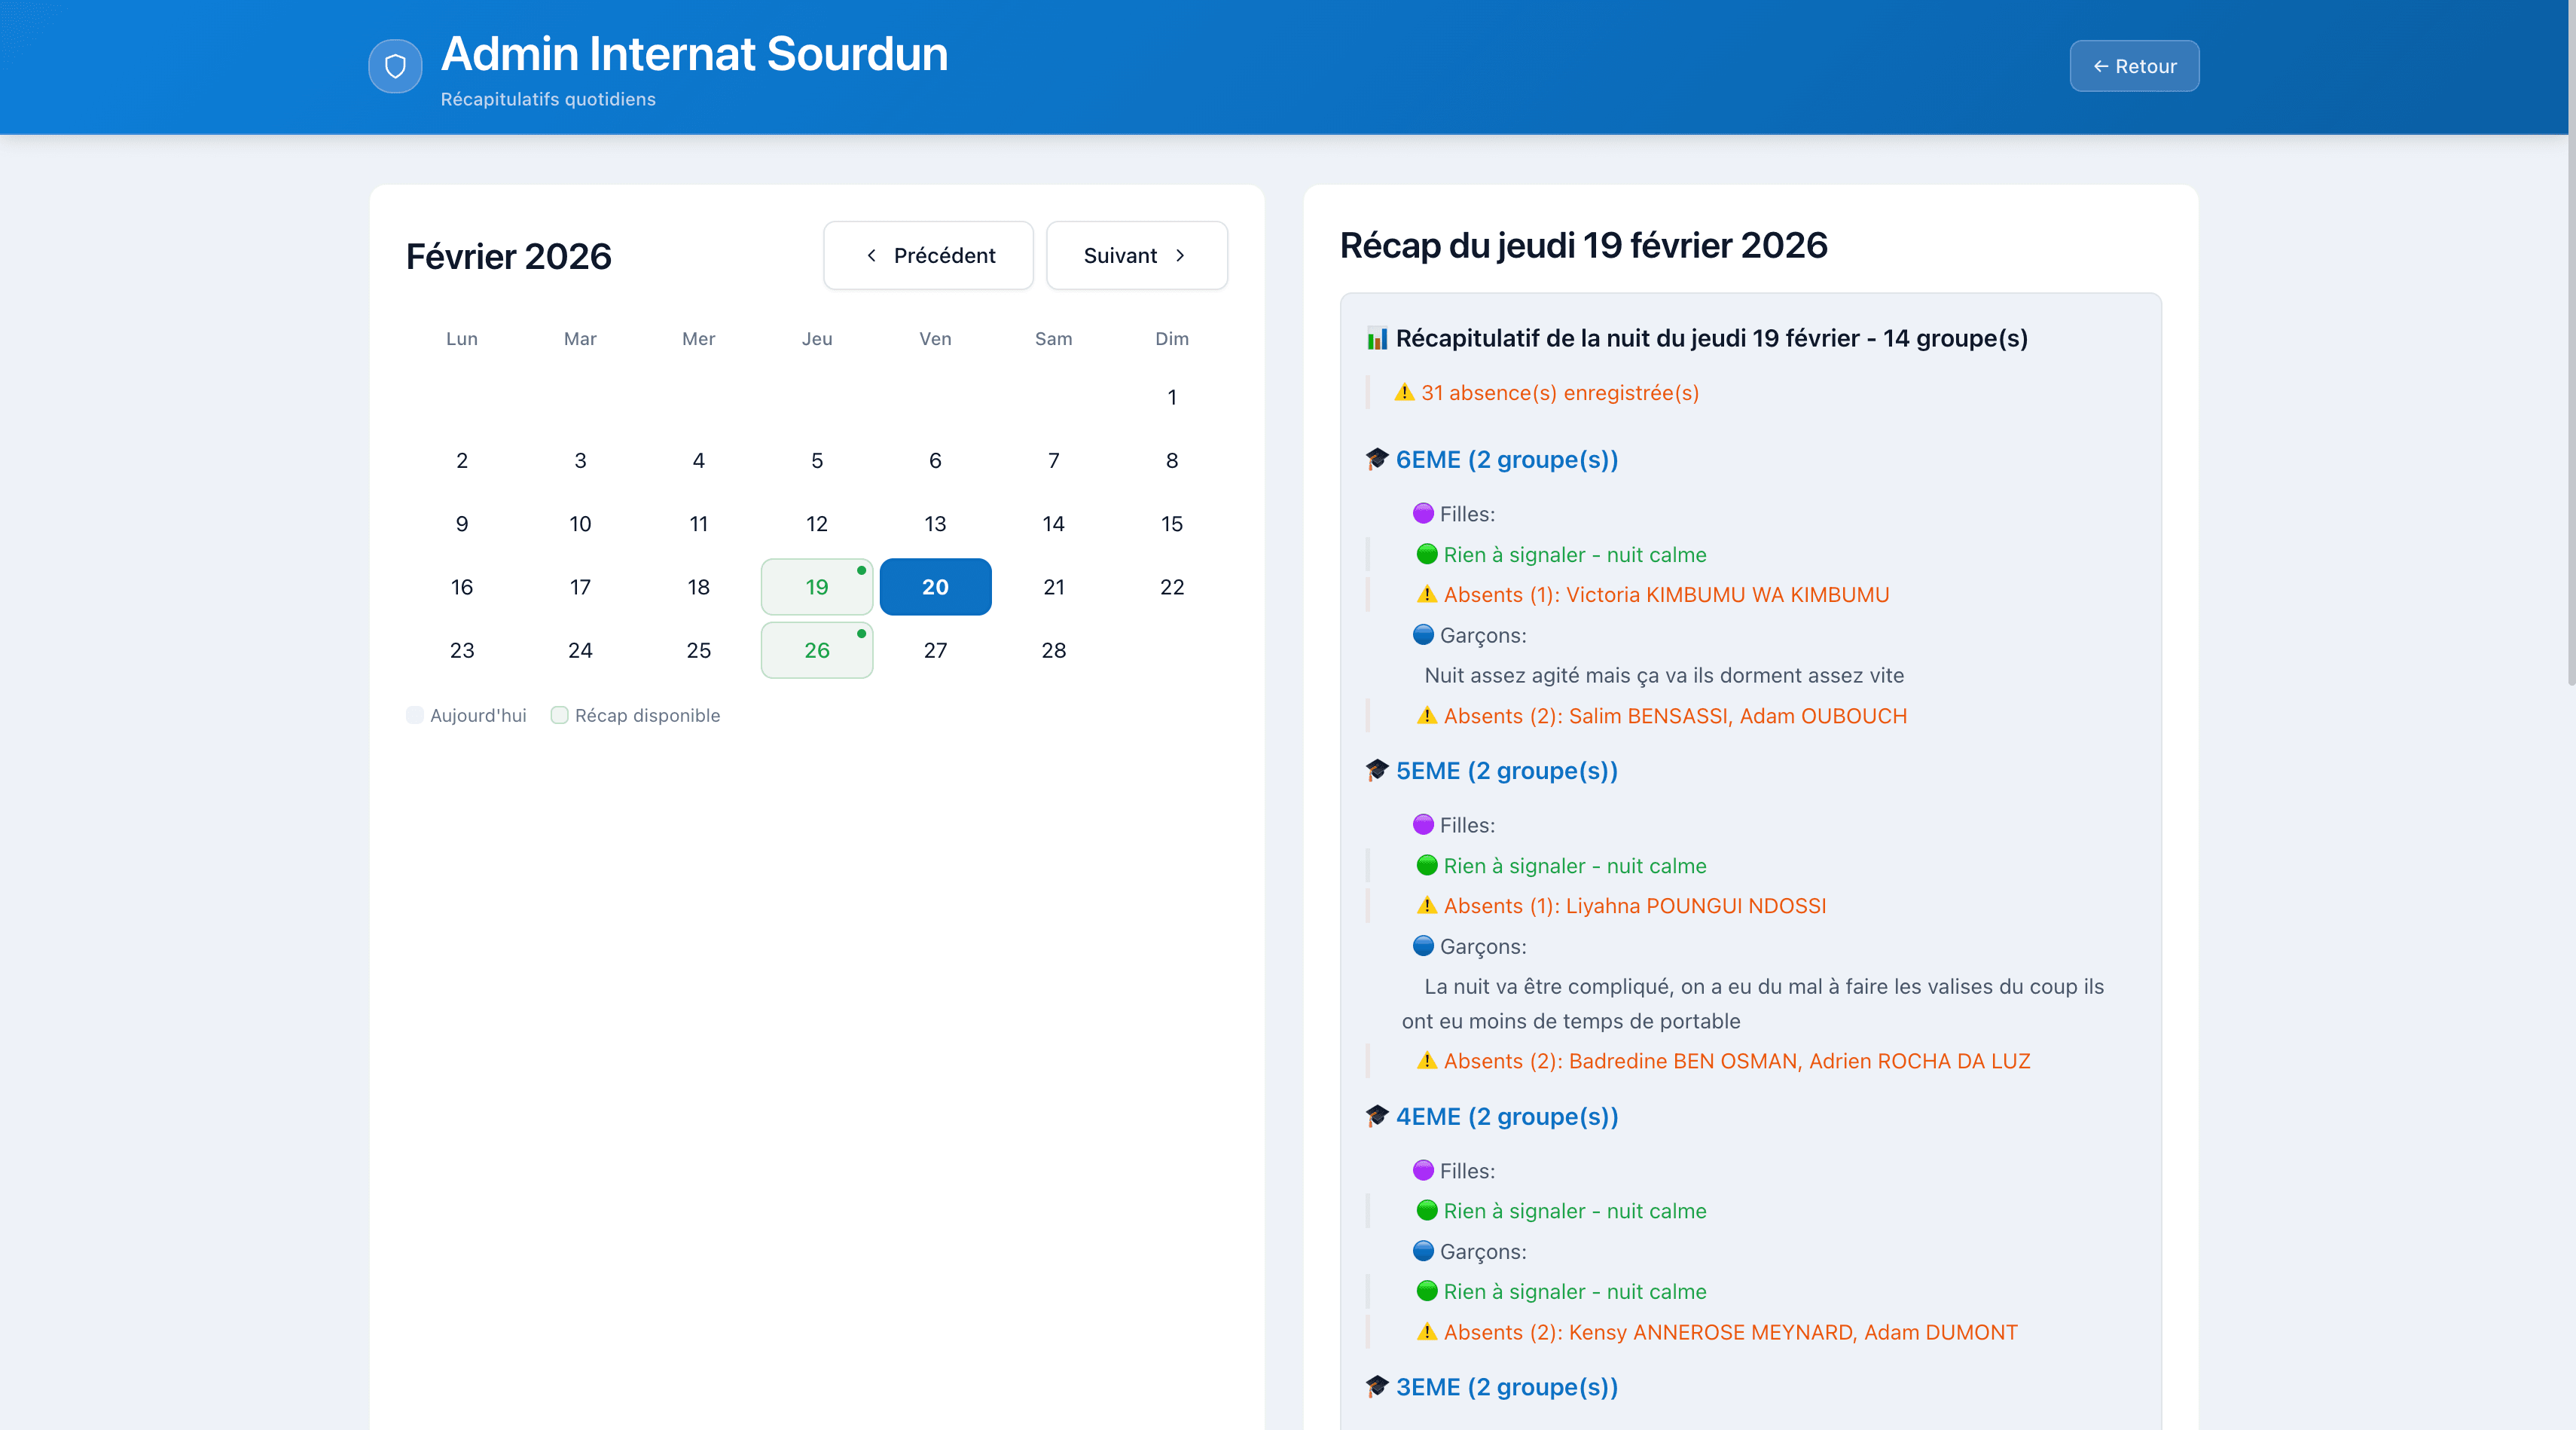This screenshot has width=2576, height=1430.
Task: Click the "Aujourd'hui" legend swatch
Action: [415, 715]
